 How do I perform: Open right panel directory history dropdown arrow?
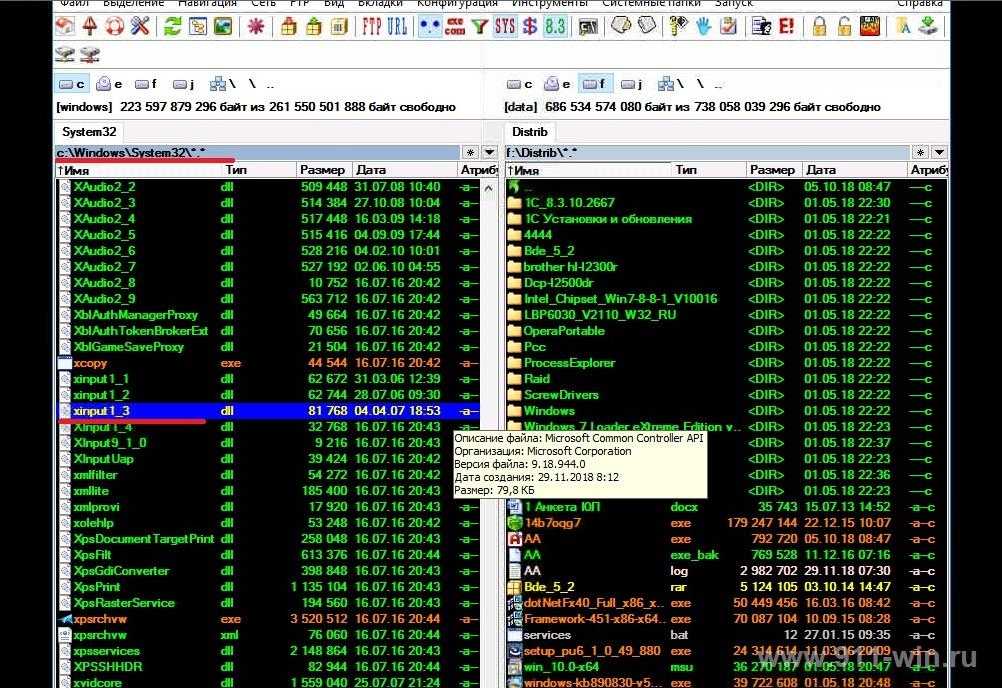[x=939, y=152]
